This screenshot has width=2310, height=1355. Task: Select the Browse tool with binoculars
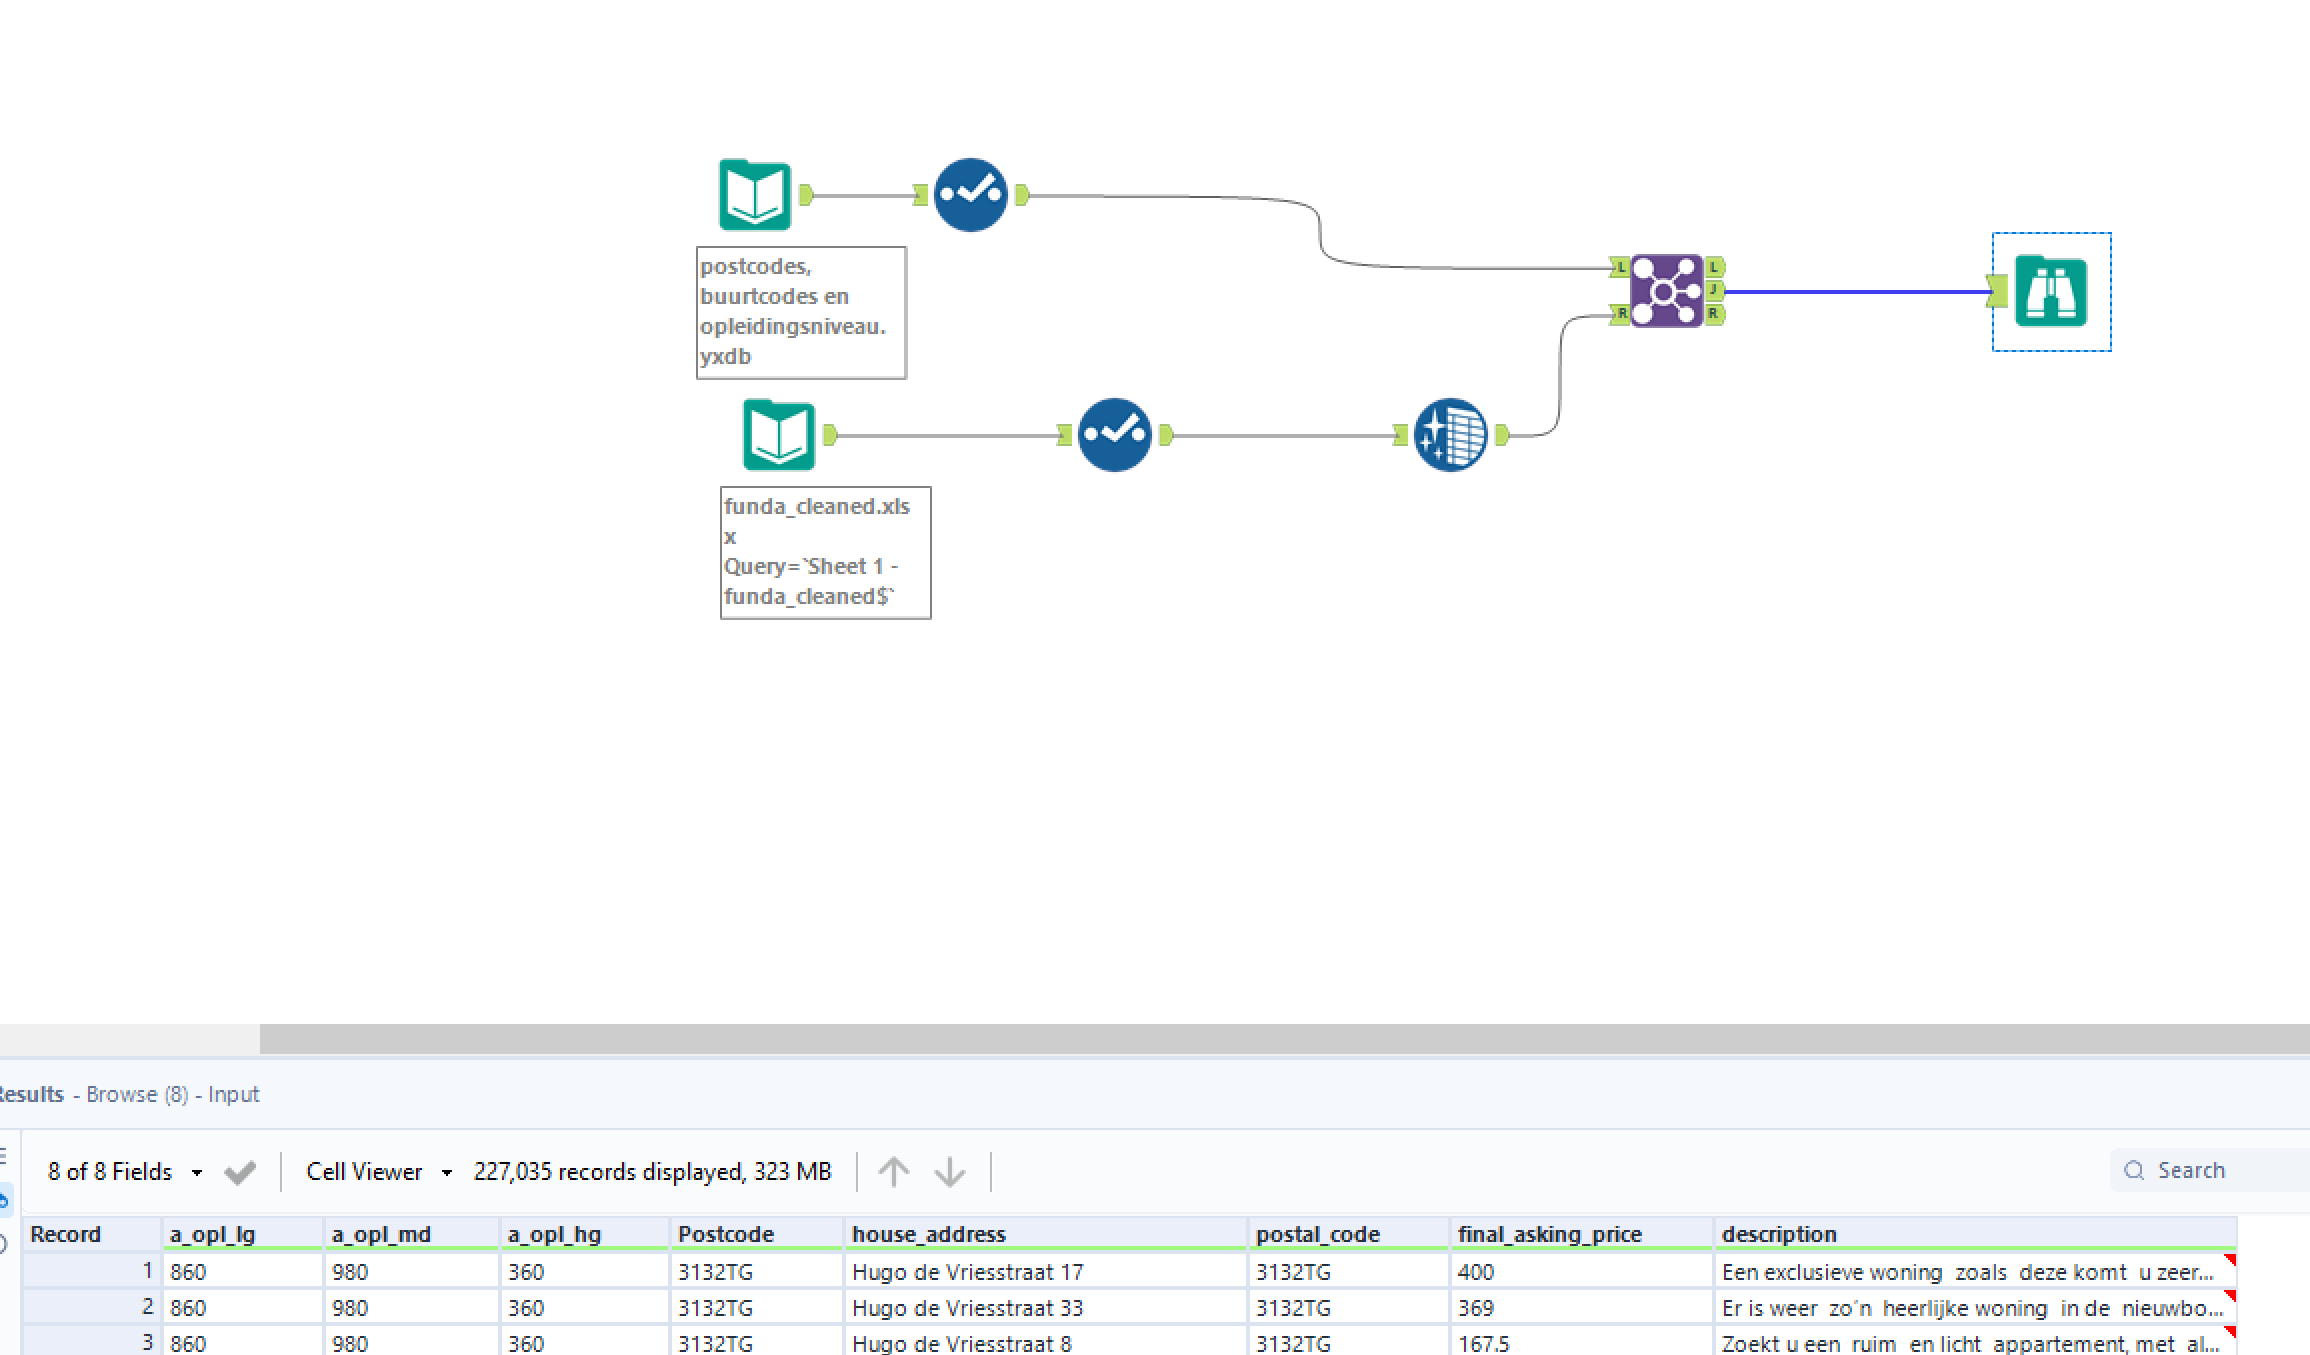tap(2051, 291)
